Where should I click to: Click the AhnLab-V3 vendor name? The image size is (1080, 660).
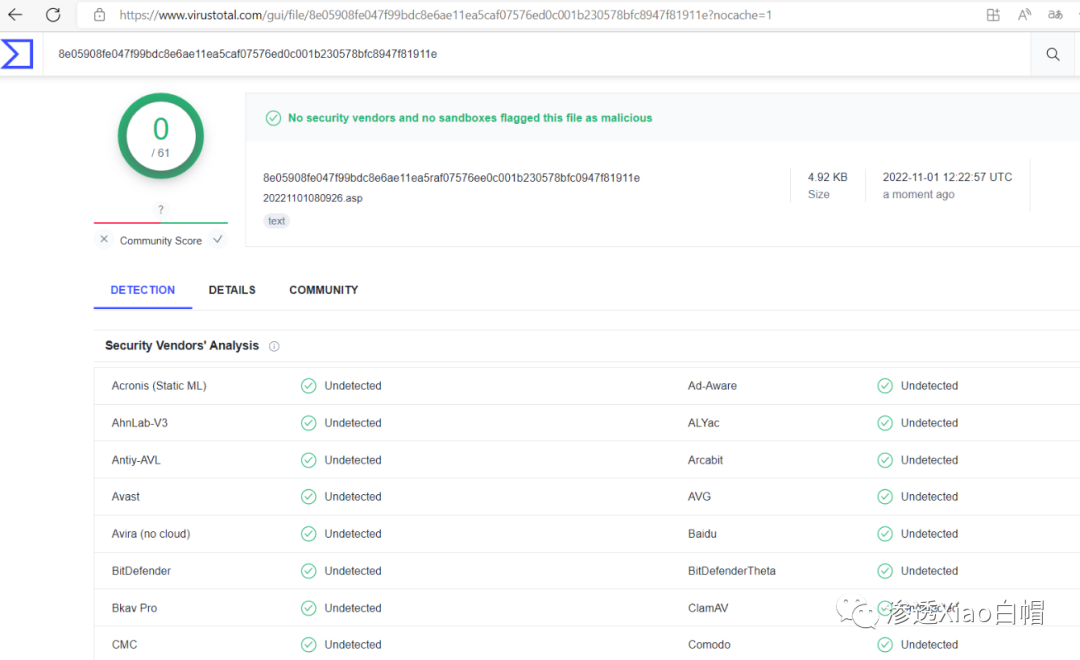(x=140, y=423)
